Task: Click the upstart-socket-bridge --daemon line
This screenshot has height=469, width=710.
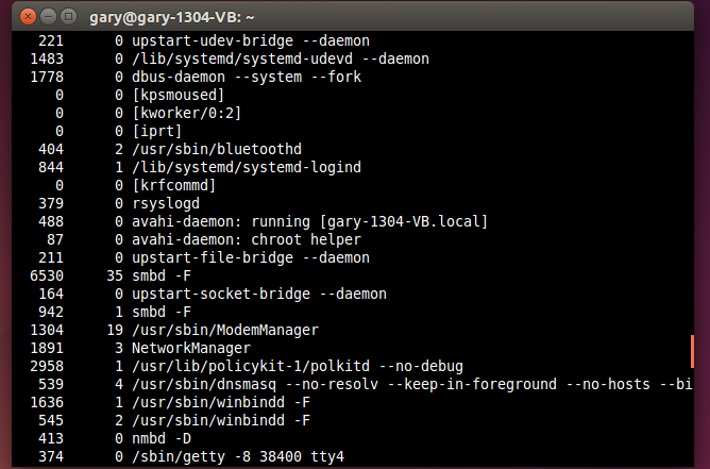Action: tap(258, 294)
